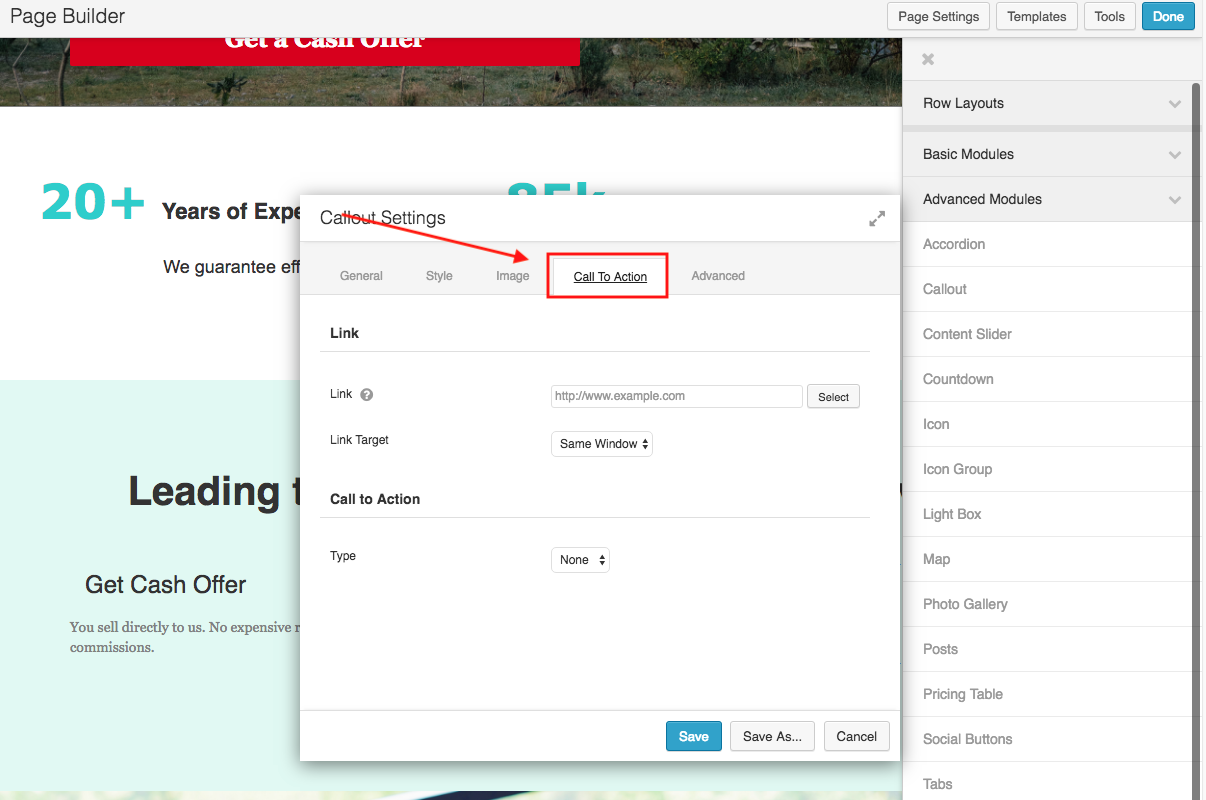Open Page Settings
This screenshot has height=800, width=1206.
(939, 16)
